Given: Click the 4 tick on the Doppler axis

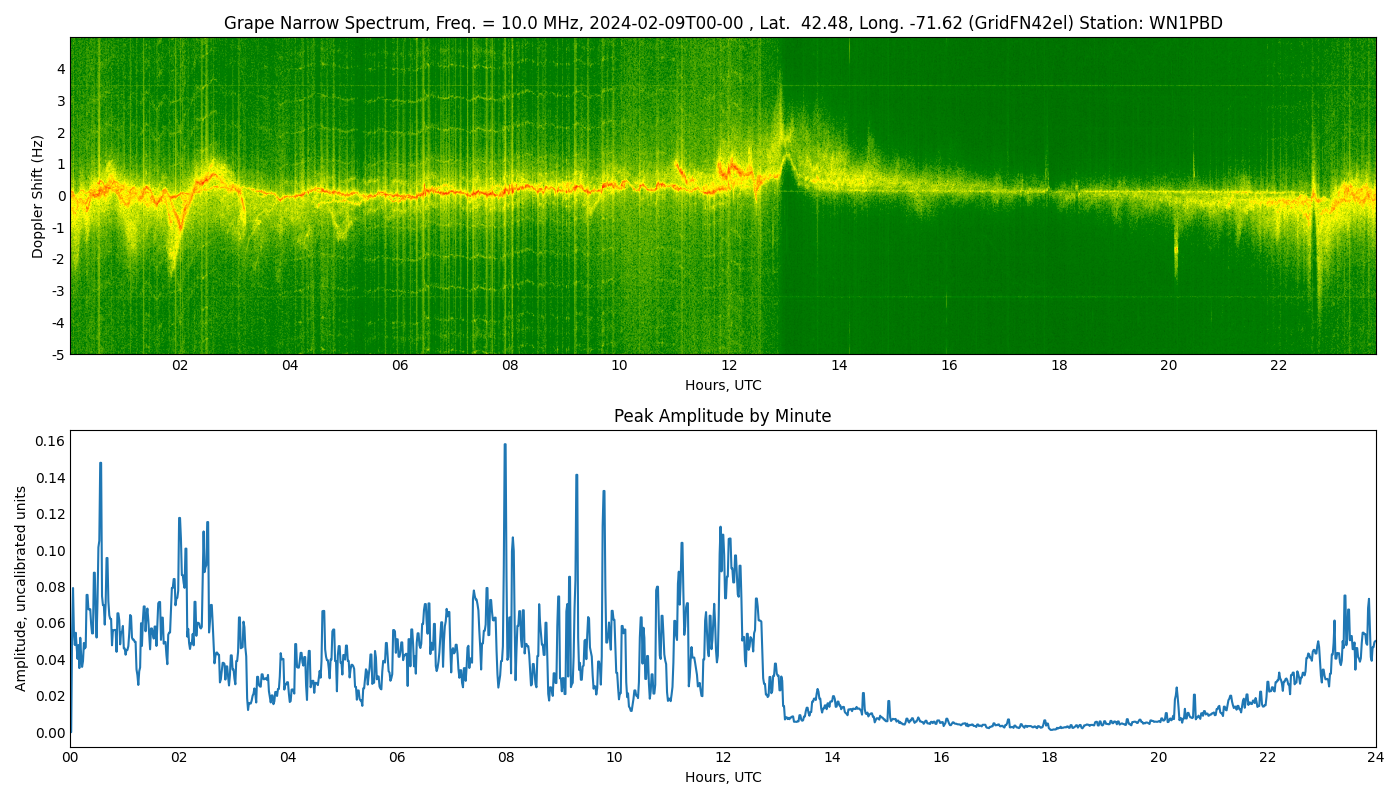Looking at the screenshot, I should [61, 69].
